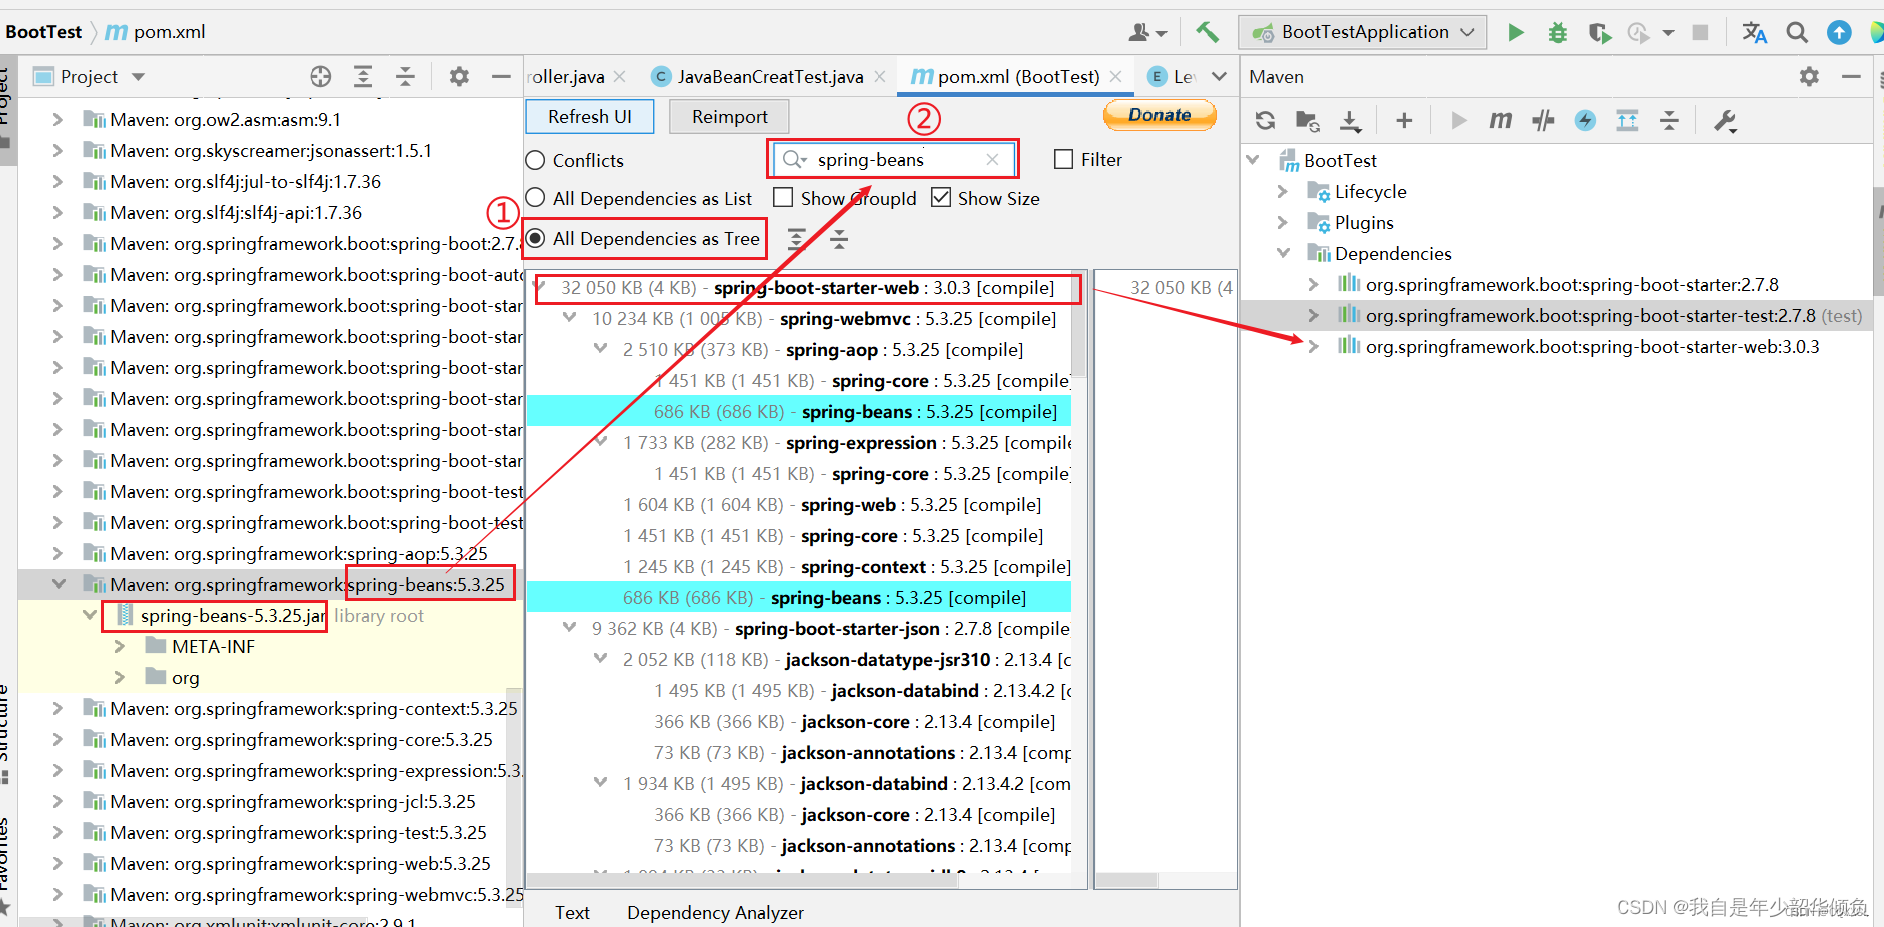Expand all in Project panel toolbar
Screen dimensions: 1884x927
[363, 76]
